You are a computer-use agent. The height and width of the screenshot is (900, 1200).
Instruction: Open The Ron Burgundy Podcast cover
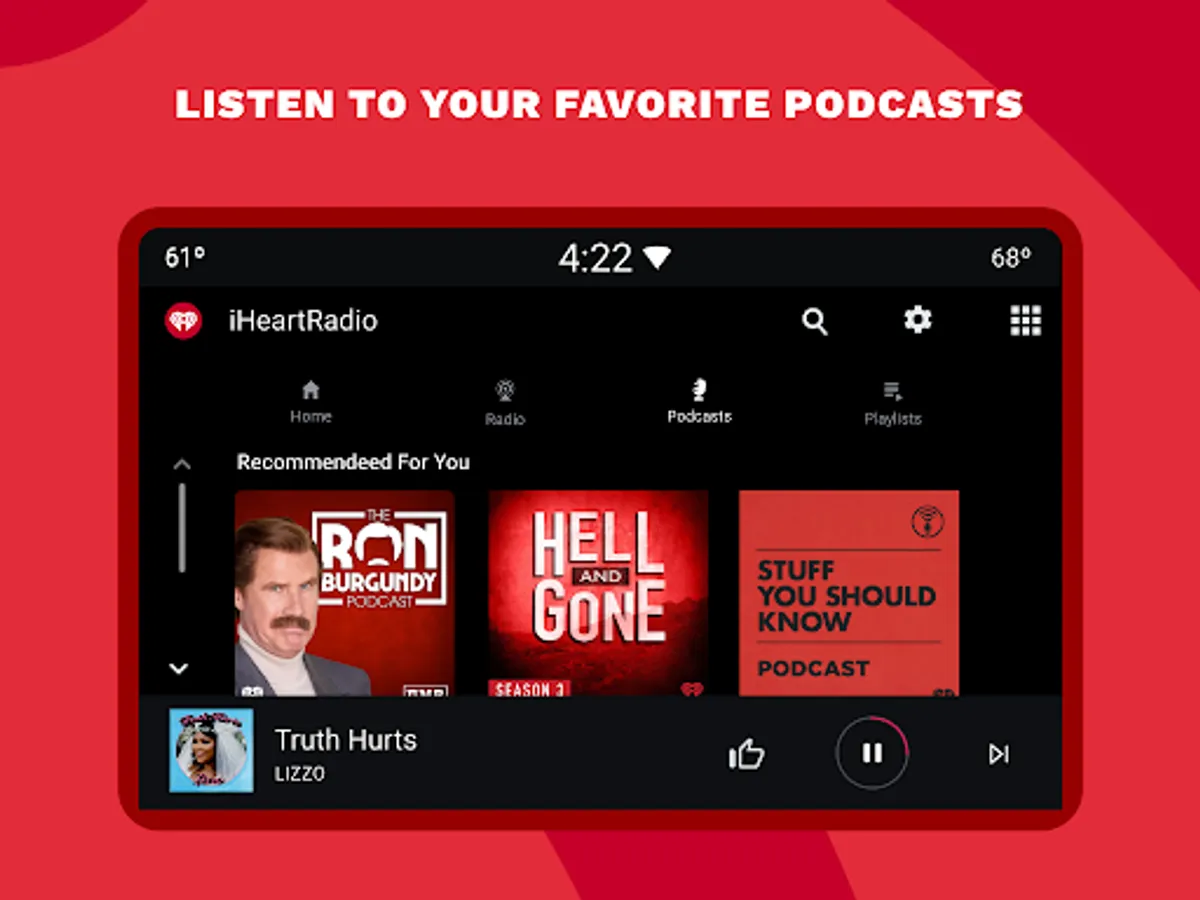coord(345,592)
